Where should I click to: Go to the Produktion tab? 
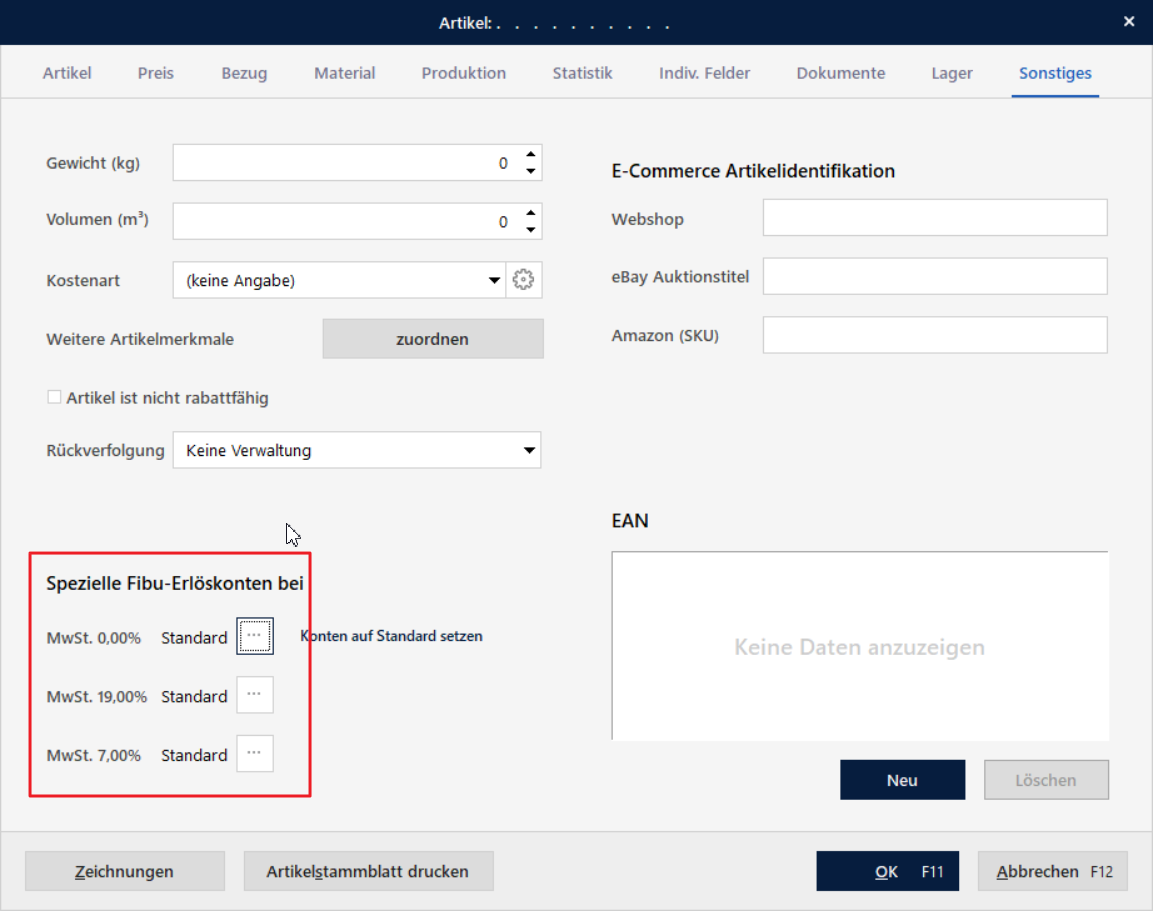pyautogui.click(x=464, y=73)
